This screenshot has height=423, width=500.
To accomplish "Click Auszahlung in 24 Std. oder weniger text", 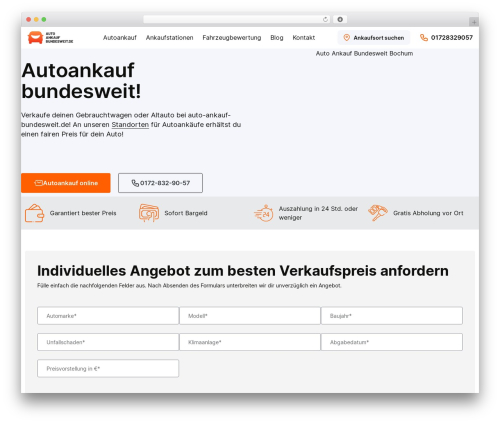I will (318, 213).
